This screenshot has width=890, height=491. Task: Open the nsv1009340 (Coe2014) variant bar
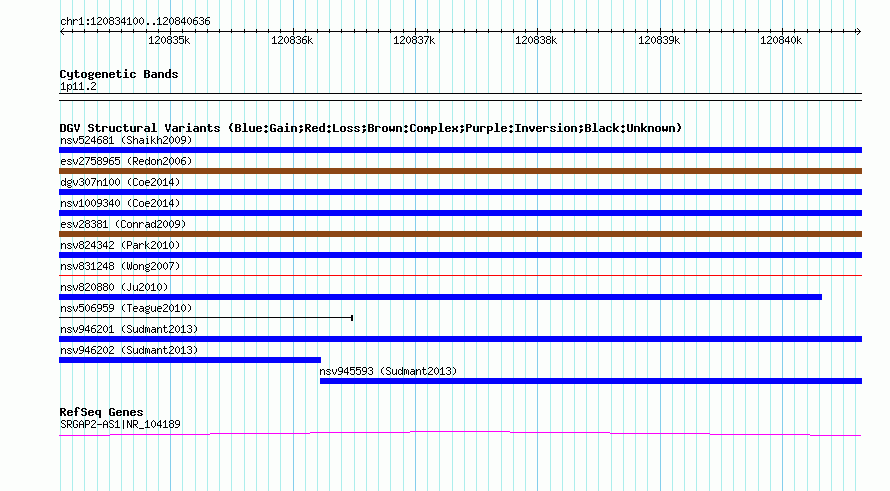coord(460,213)
